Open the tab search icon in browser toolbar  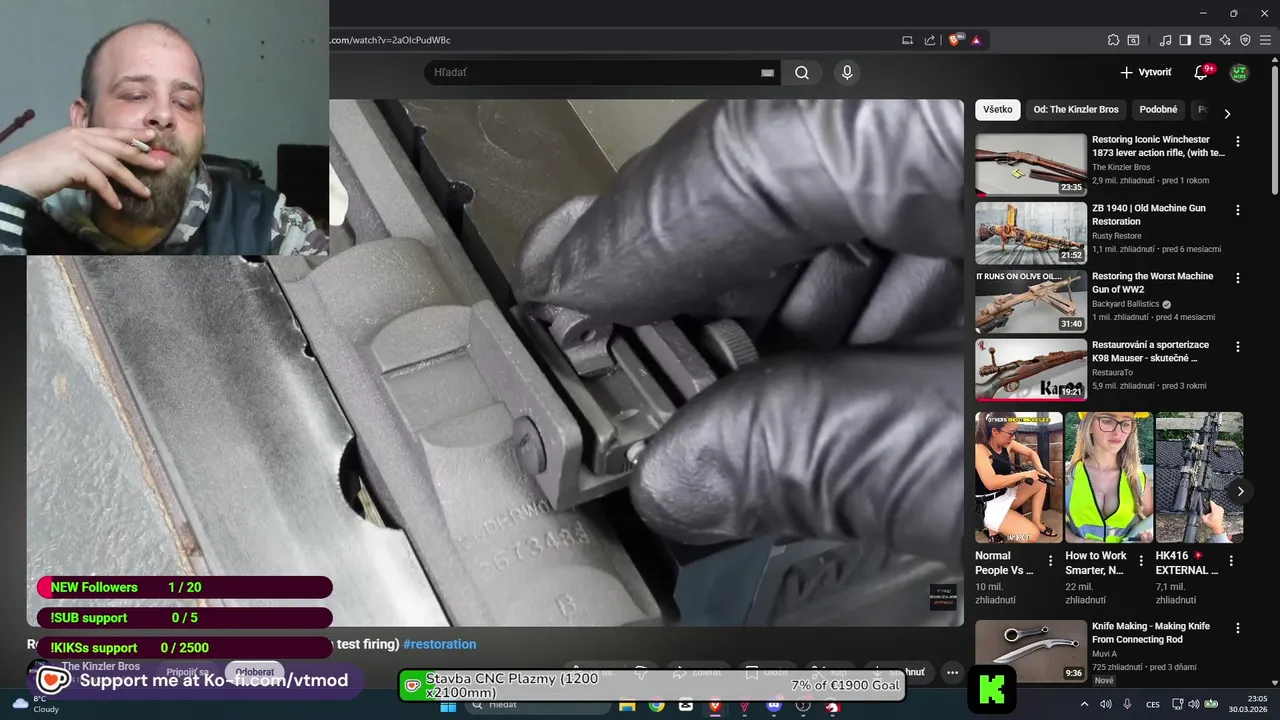[x=1133, y=40]
